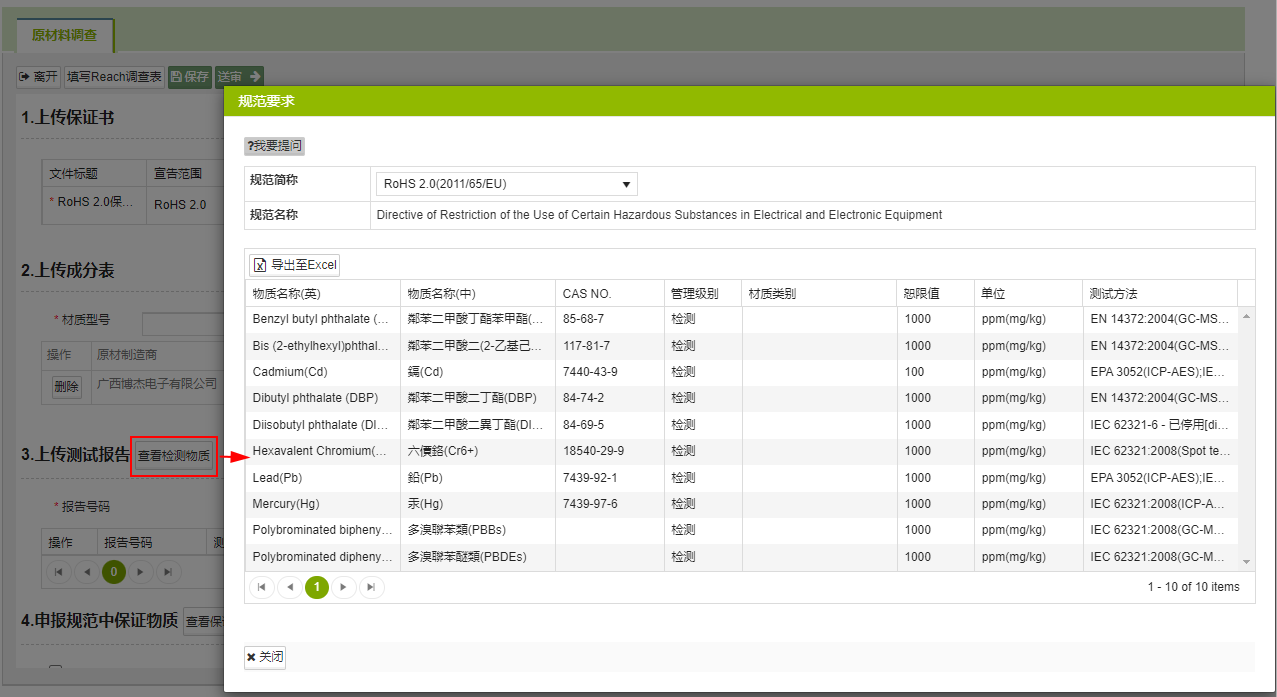
Task: Close the dialog with 关闭 button
Action: [x=265, y=657]
